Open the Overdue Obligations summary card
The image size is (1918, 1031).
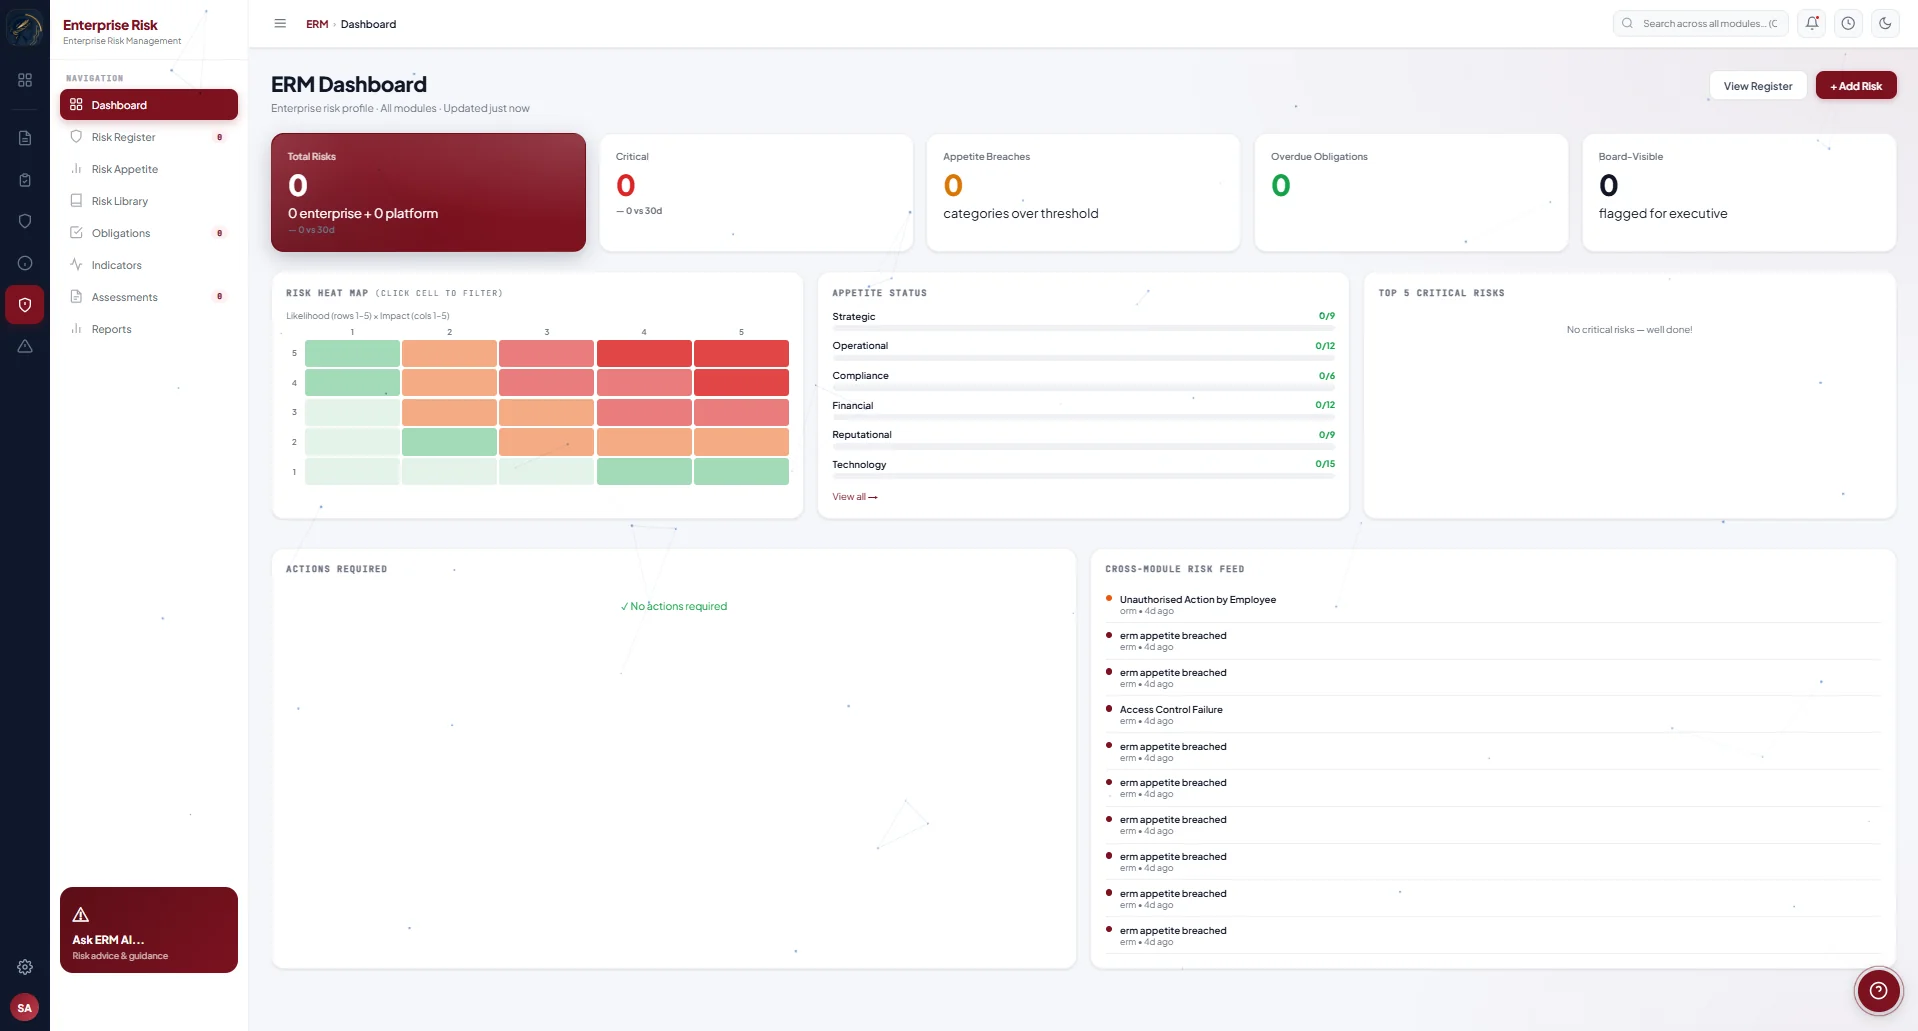tap(1411, 192)
